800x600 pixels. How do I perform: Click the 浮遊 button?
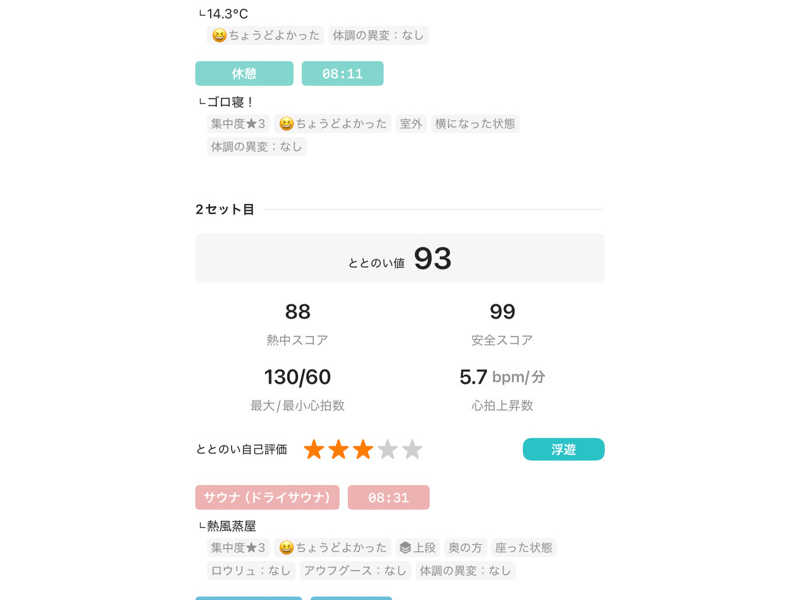563,450
